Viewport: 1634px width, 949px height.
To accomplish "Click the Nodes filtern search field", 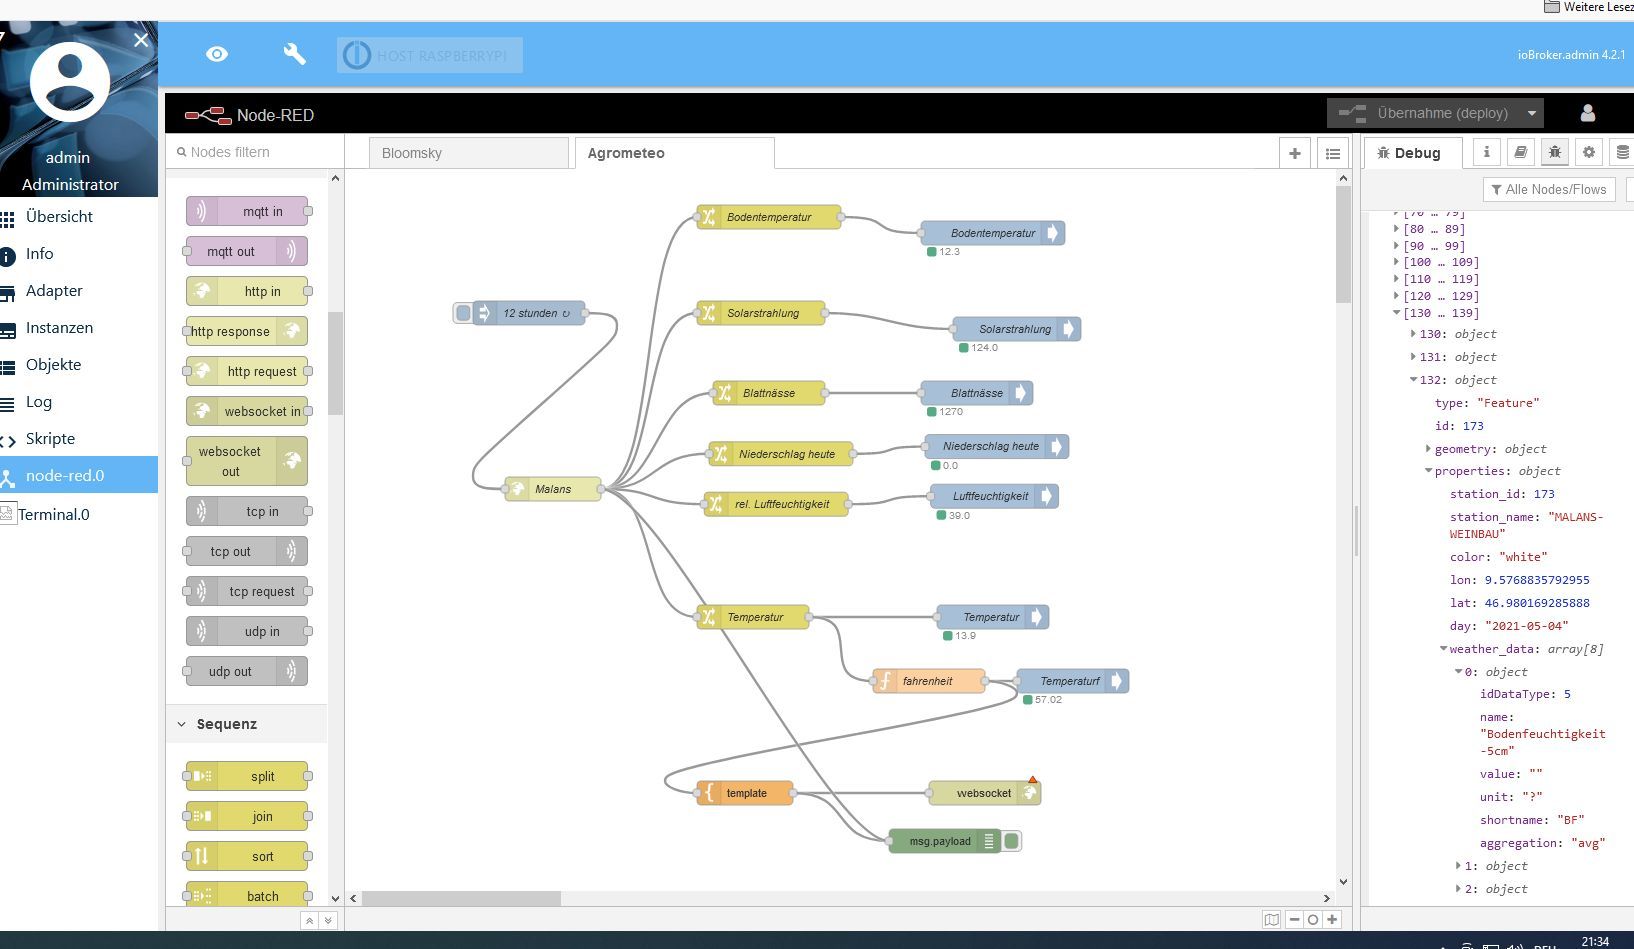I will click(255, 152).
